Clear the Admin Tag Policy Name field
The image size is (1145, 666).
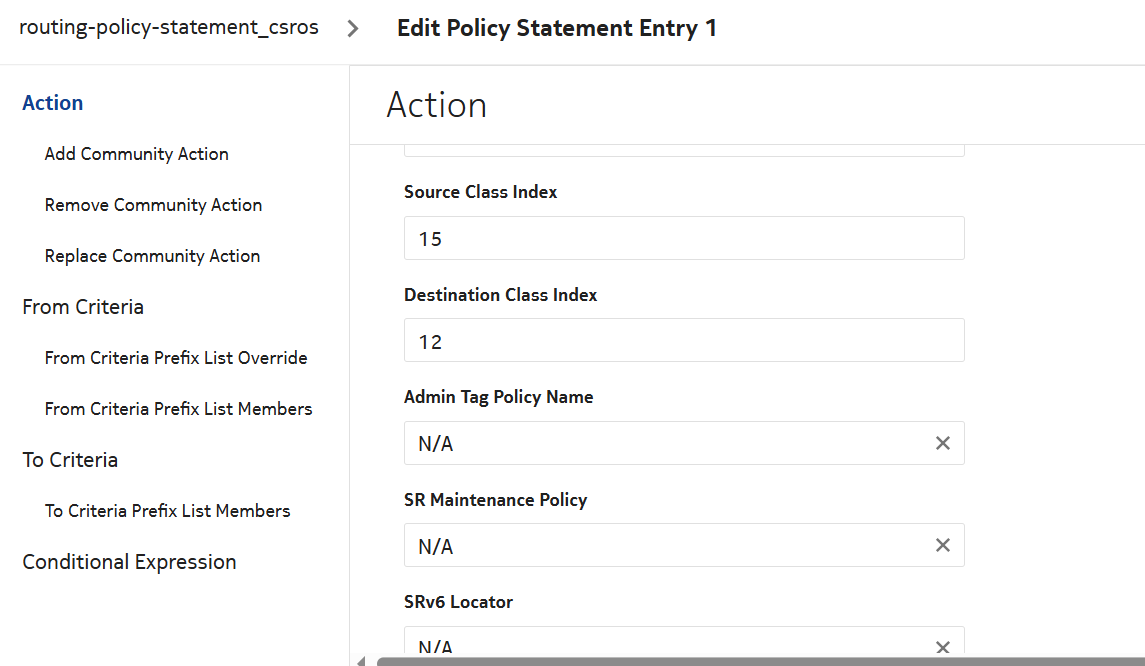click(x=942, y=443)
